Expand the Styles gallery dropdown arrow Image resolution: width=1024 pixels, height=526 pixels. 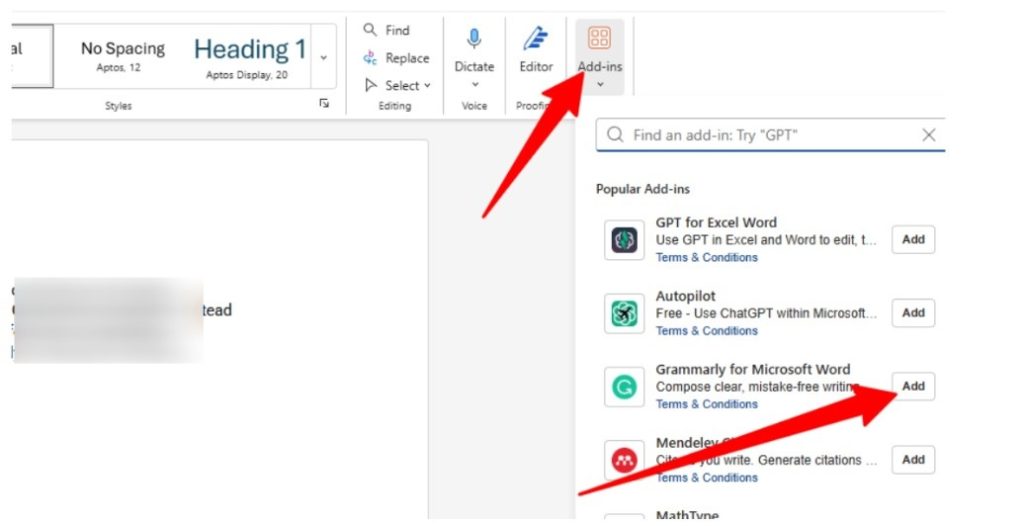coord(323,58)
